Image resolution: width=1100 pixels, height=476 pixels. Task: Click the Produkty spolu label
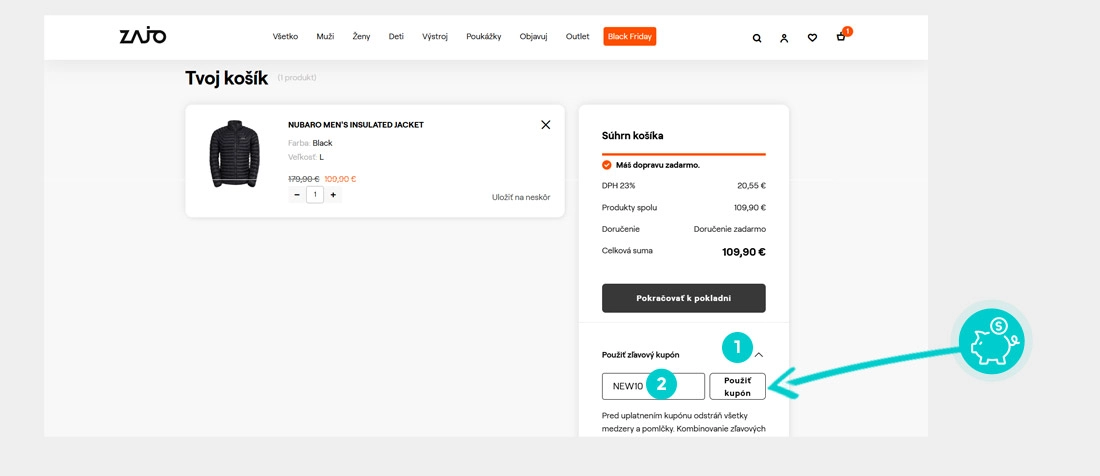click(629, 208)
